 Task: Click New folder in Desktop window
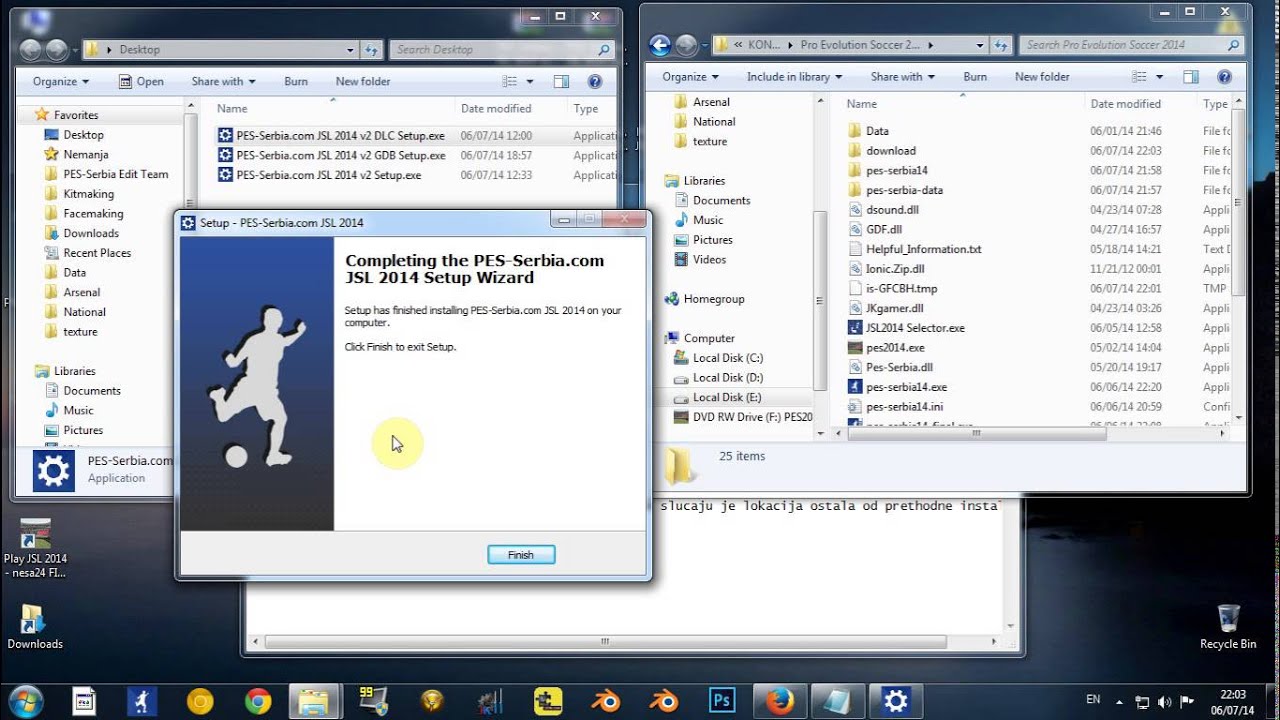tap(363, 81)
